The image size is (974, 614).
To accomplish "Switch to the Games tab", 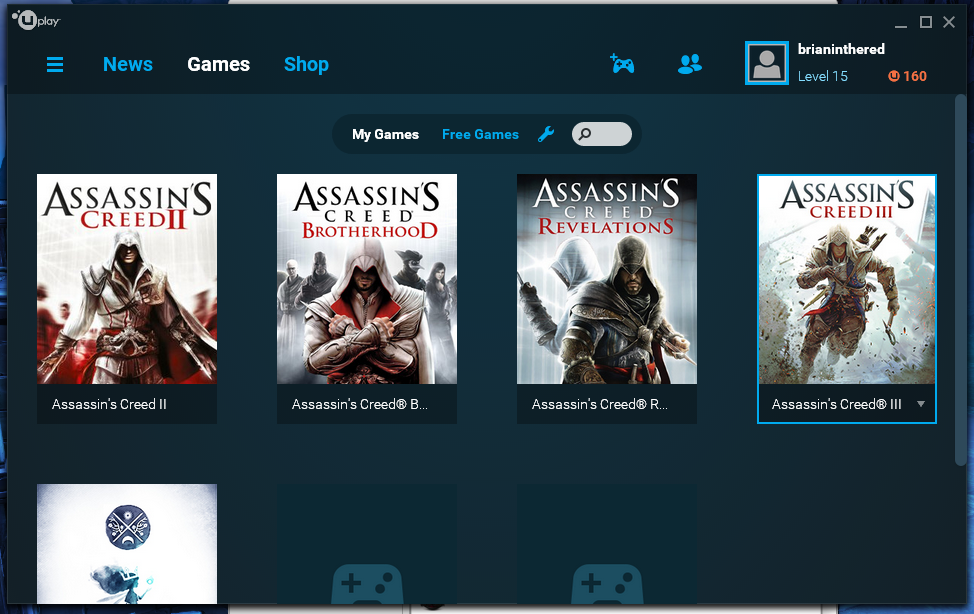I will coord(218,64).
